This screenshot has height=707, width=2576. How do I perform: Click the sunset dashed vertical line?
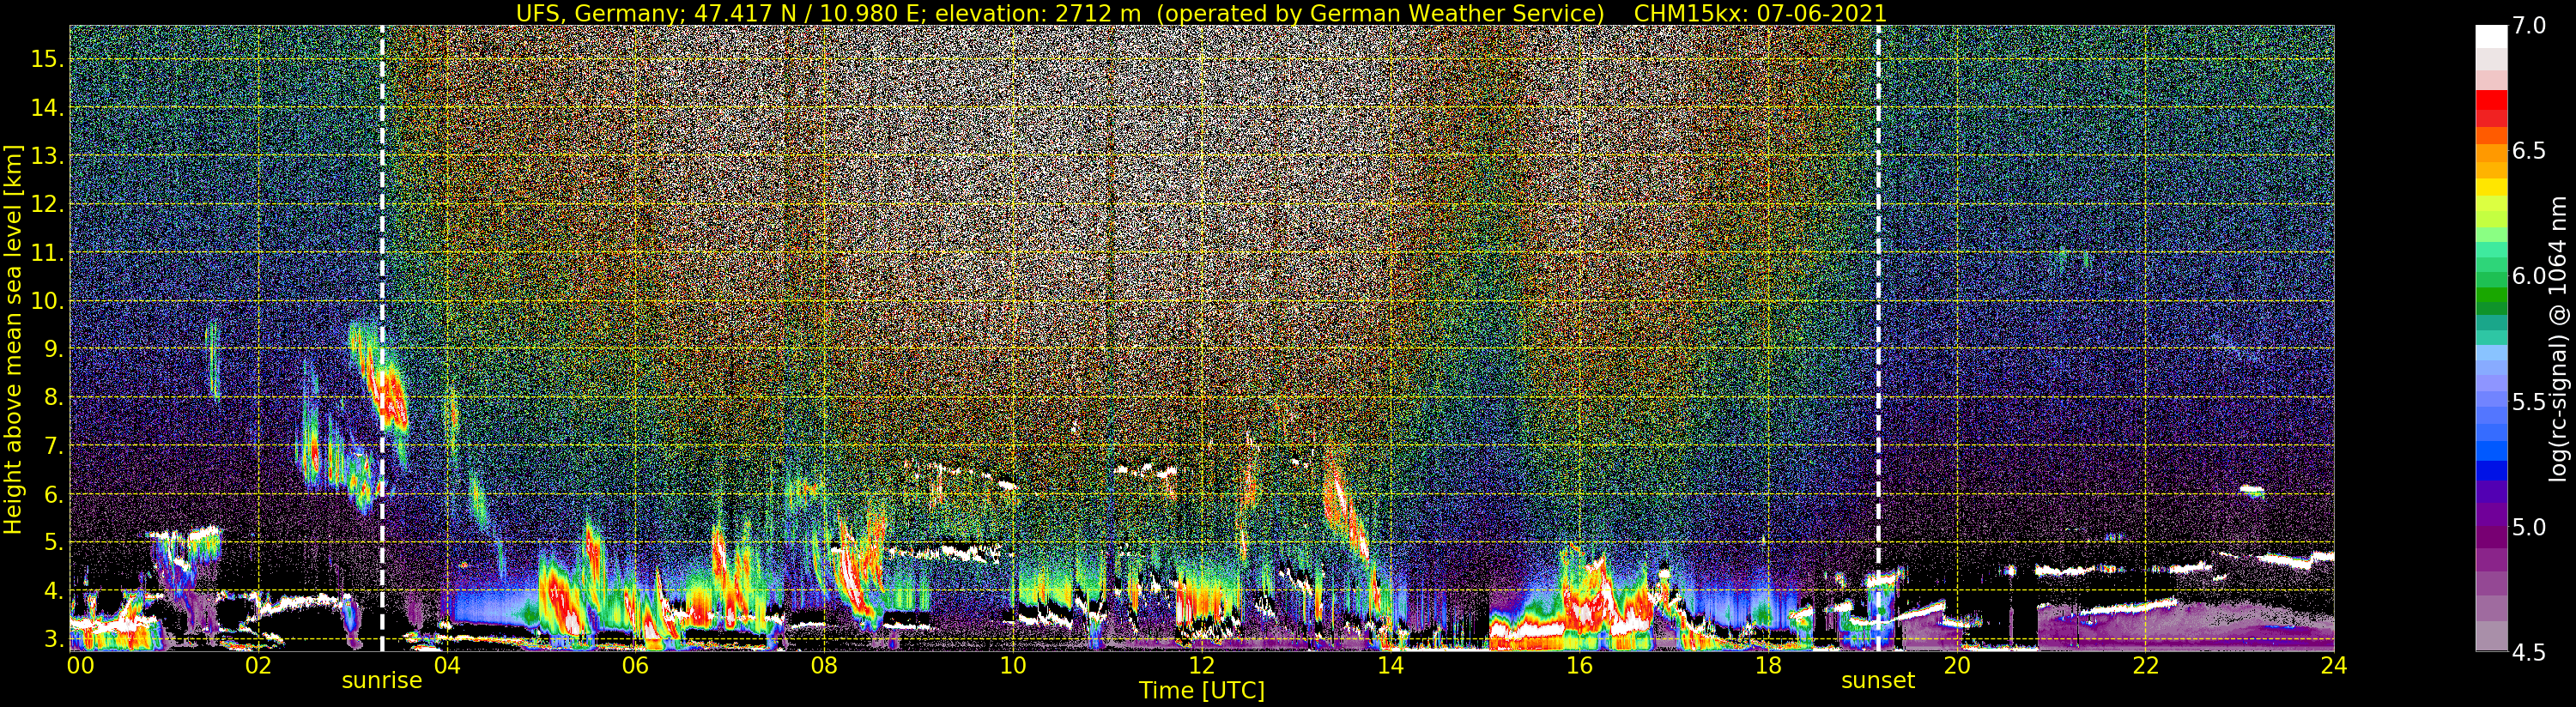(1878, 338)
